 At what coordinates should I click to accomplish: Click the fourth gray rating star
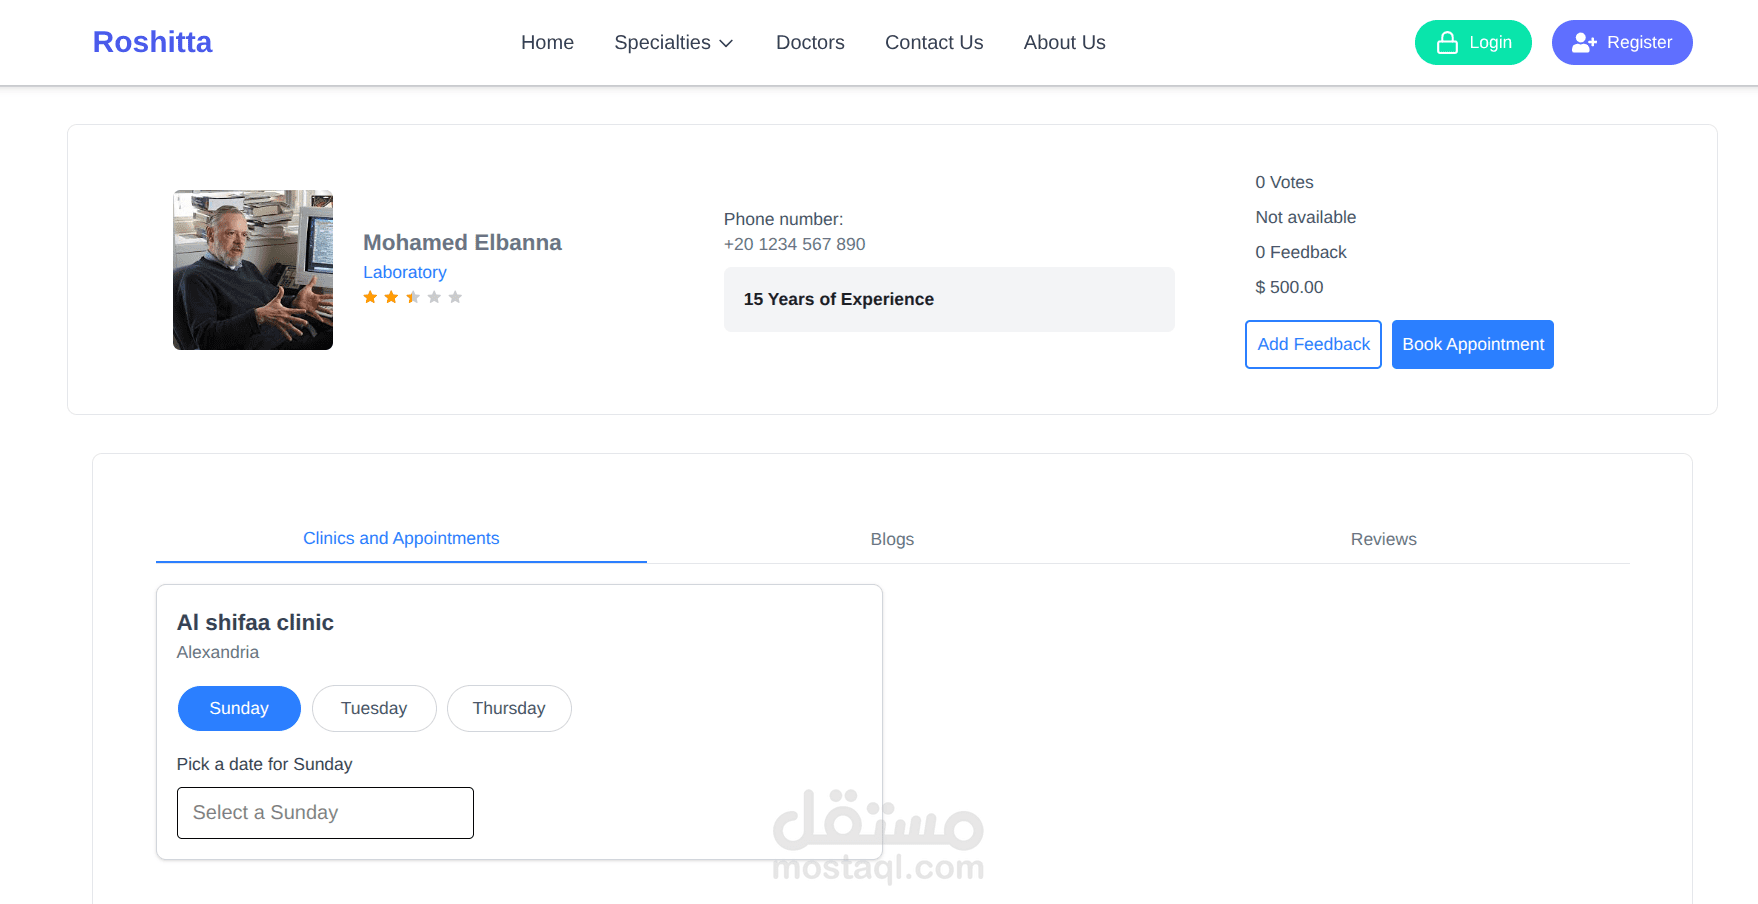point(434,297)
